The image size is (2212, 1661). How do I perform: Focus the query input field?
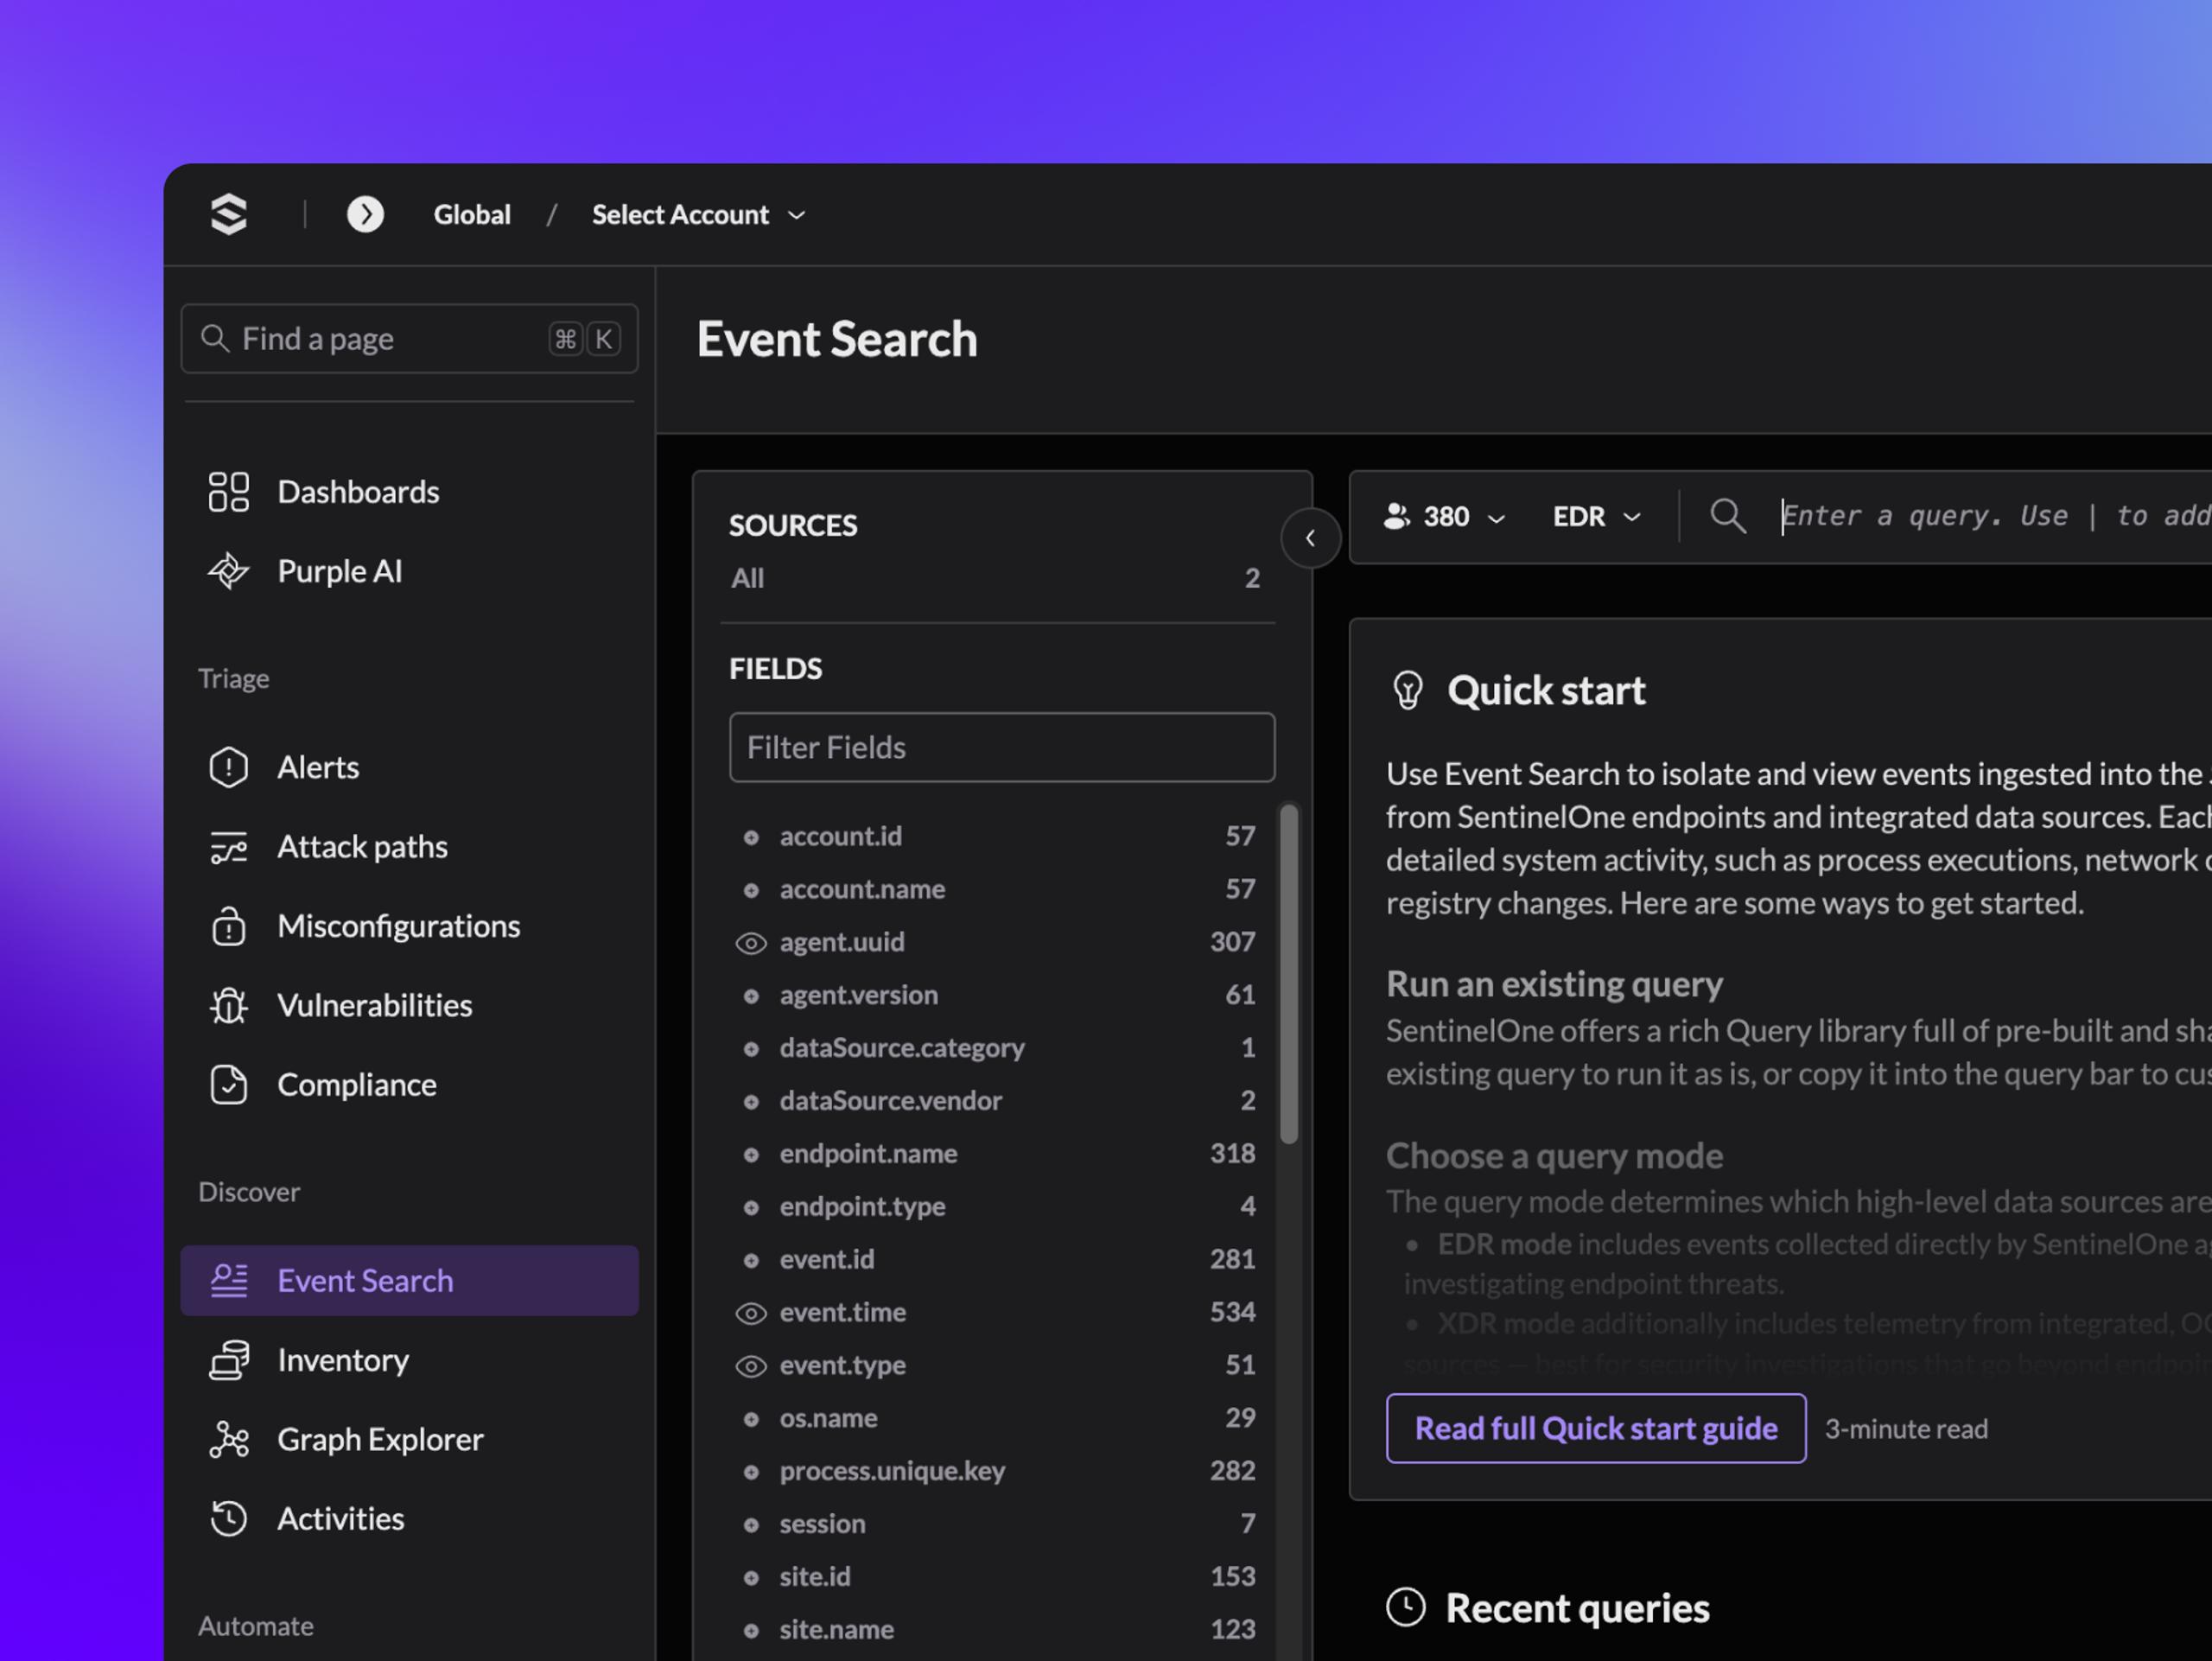1996,517
